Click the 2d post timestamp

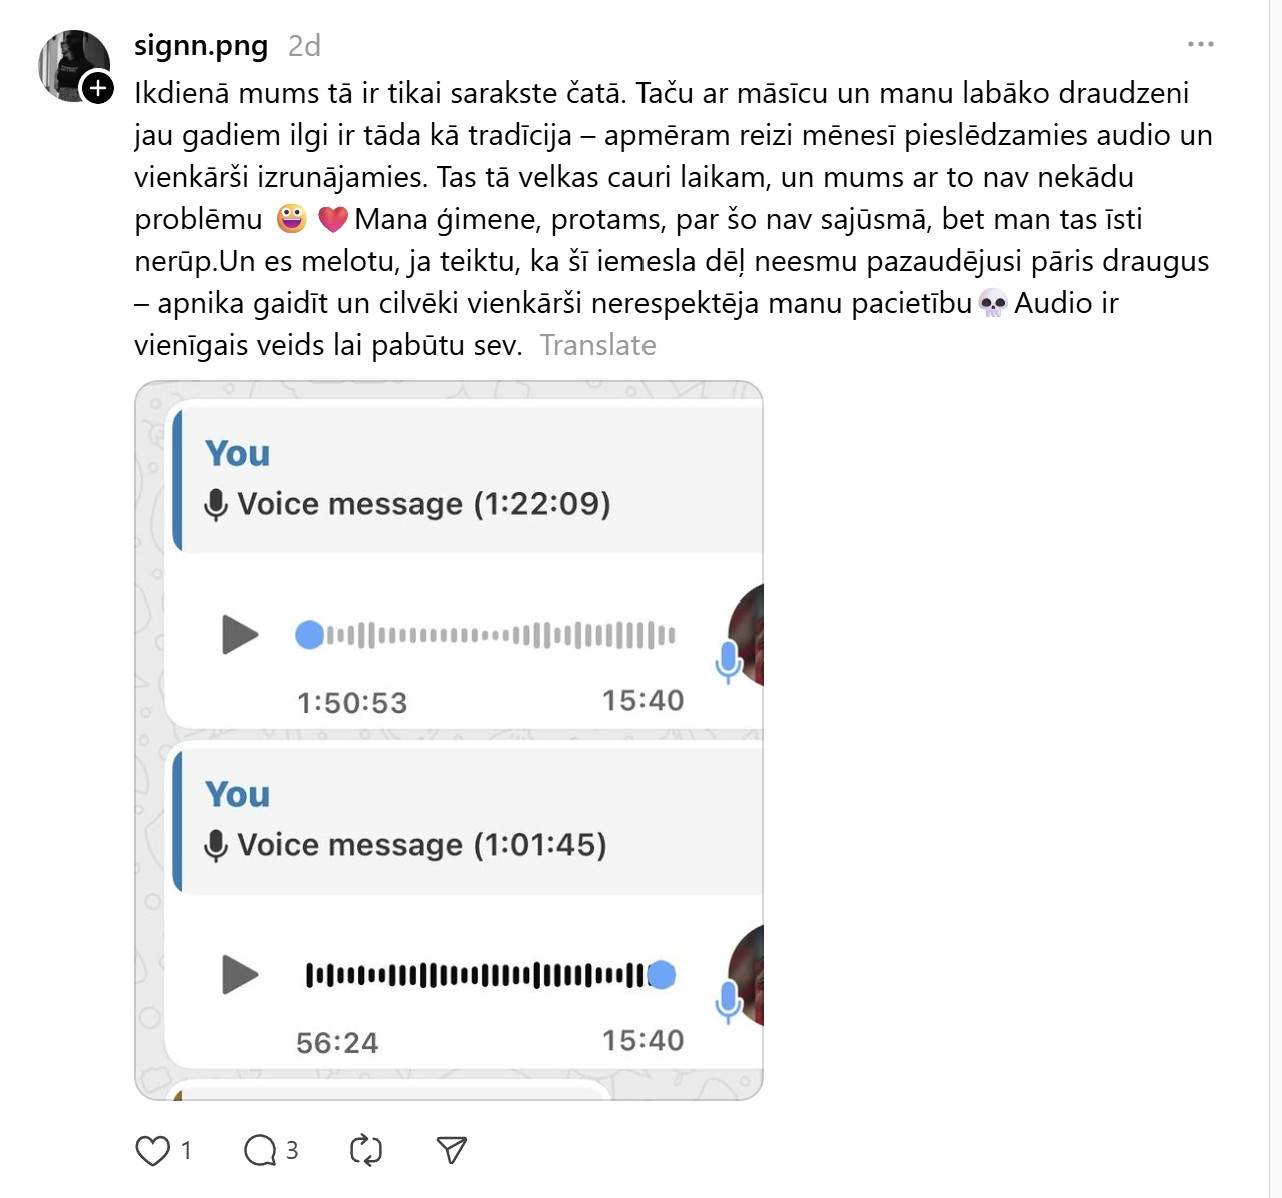tap(304, 46)
